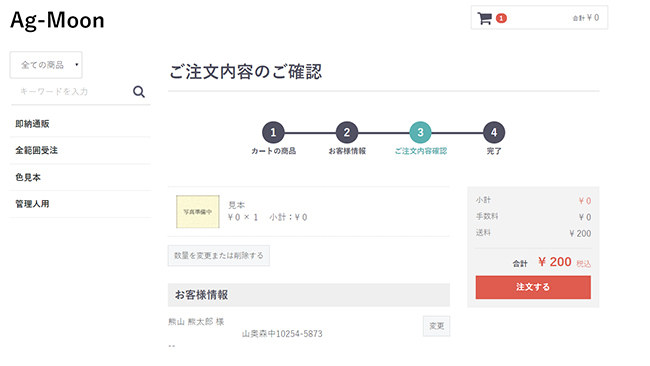Screen dimensions: 650x366
Task: Click the red 注文する order button
Action: (533, 287)
